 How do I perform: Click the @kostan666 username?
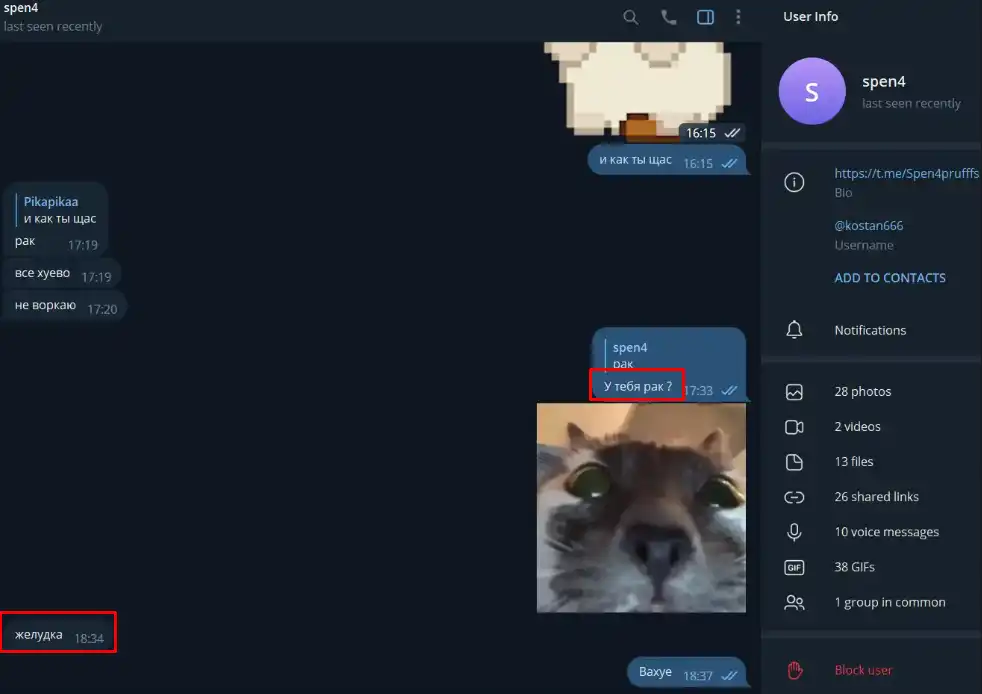tap(869, 225)
